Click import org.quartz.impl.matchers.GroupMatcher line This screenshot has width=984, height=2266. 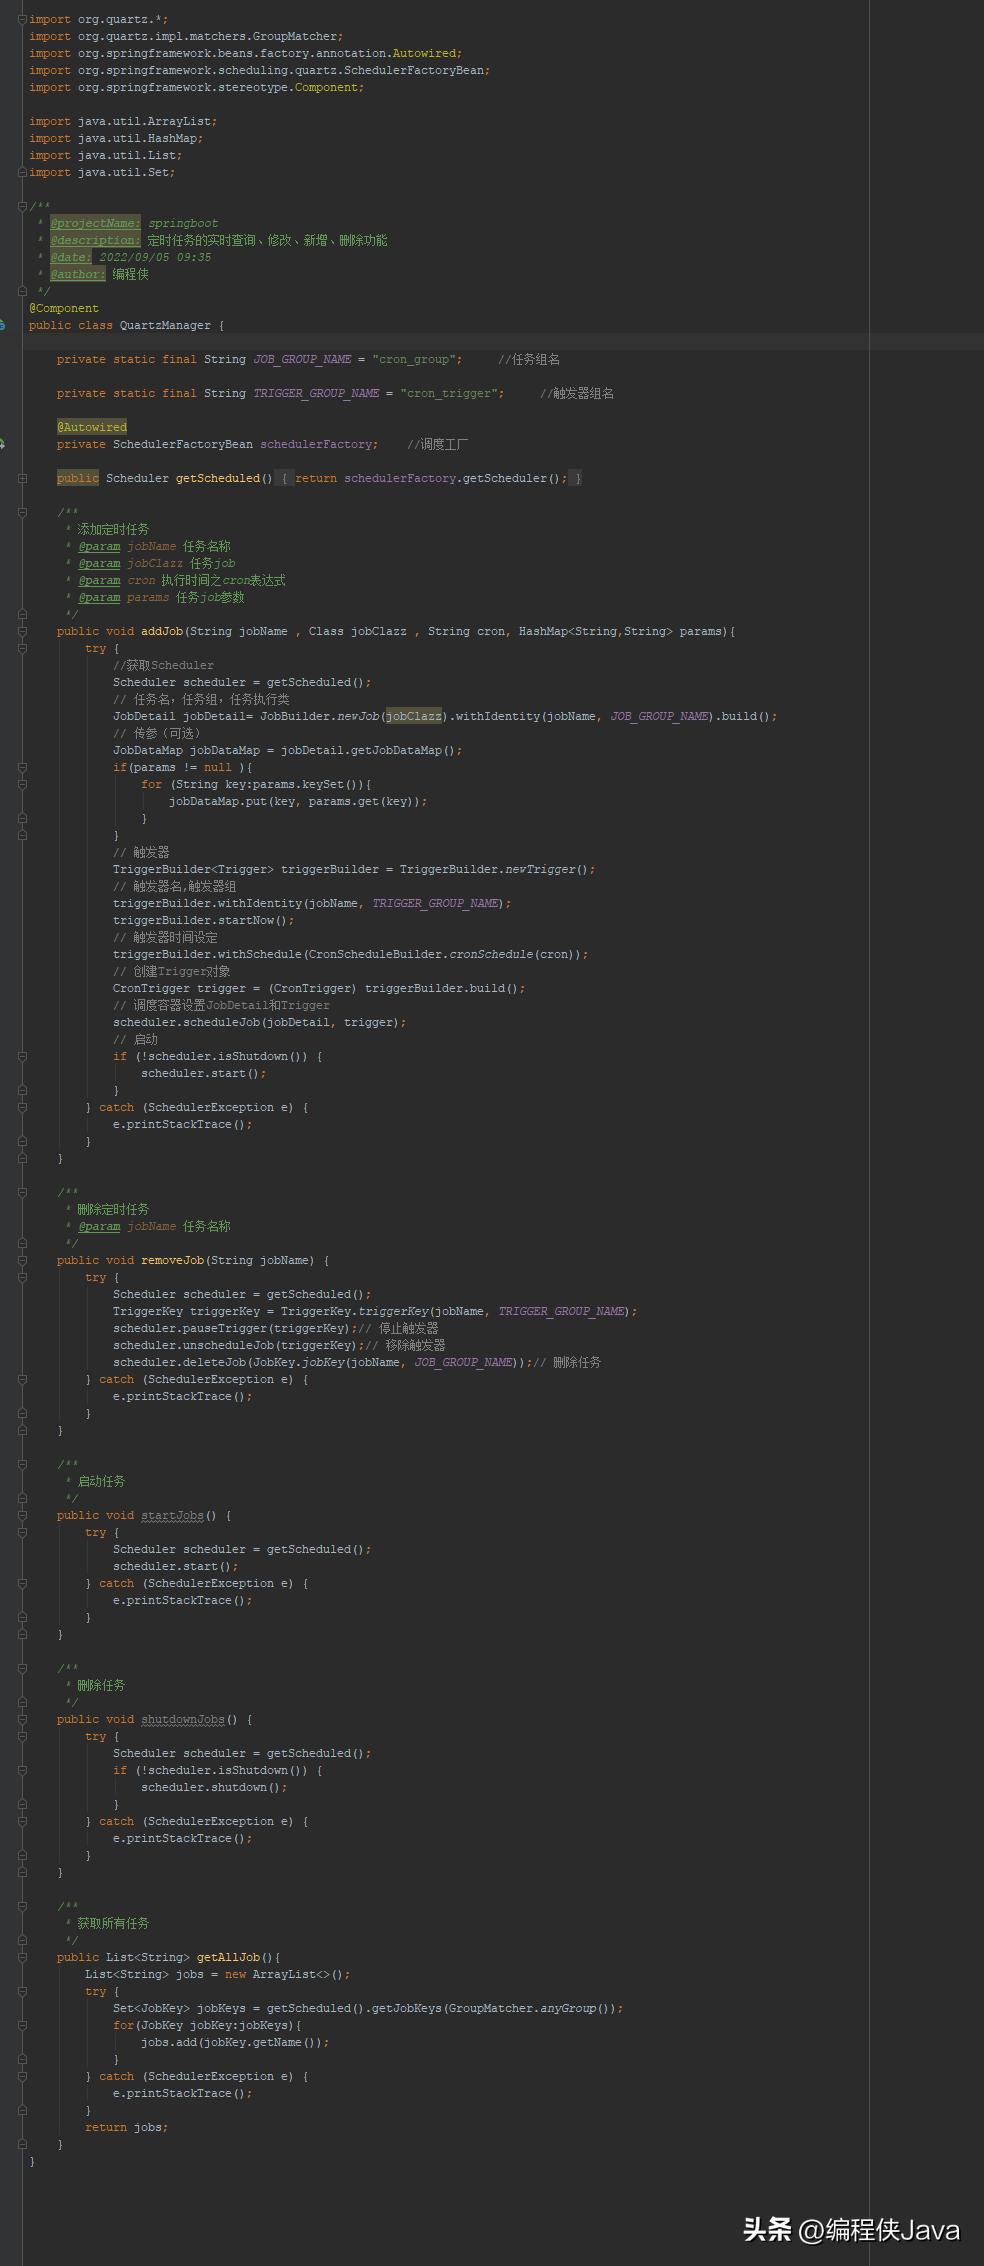click(x=186, y=36)
